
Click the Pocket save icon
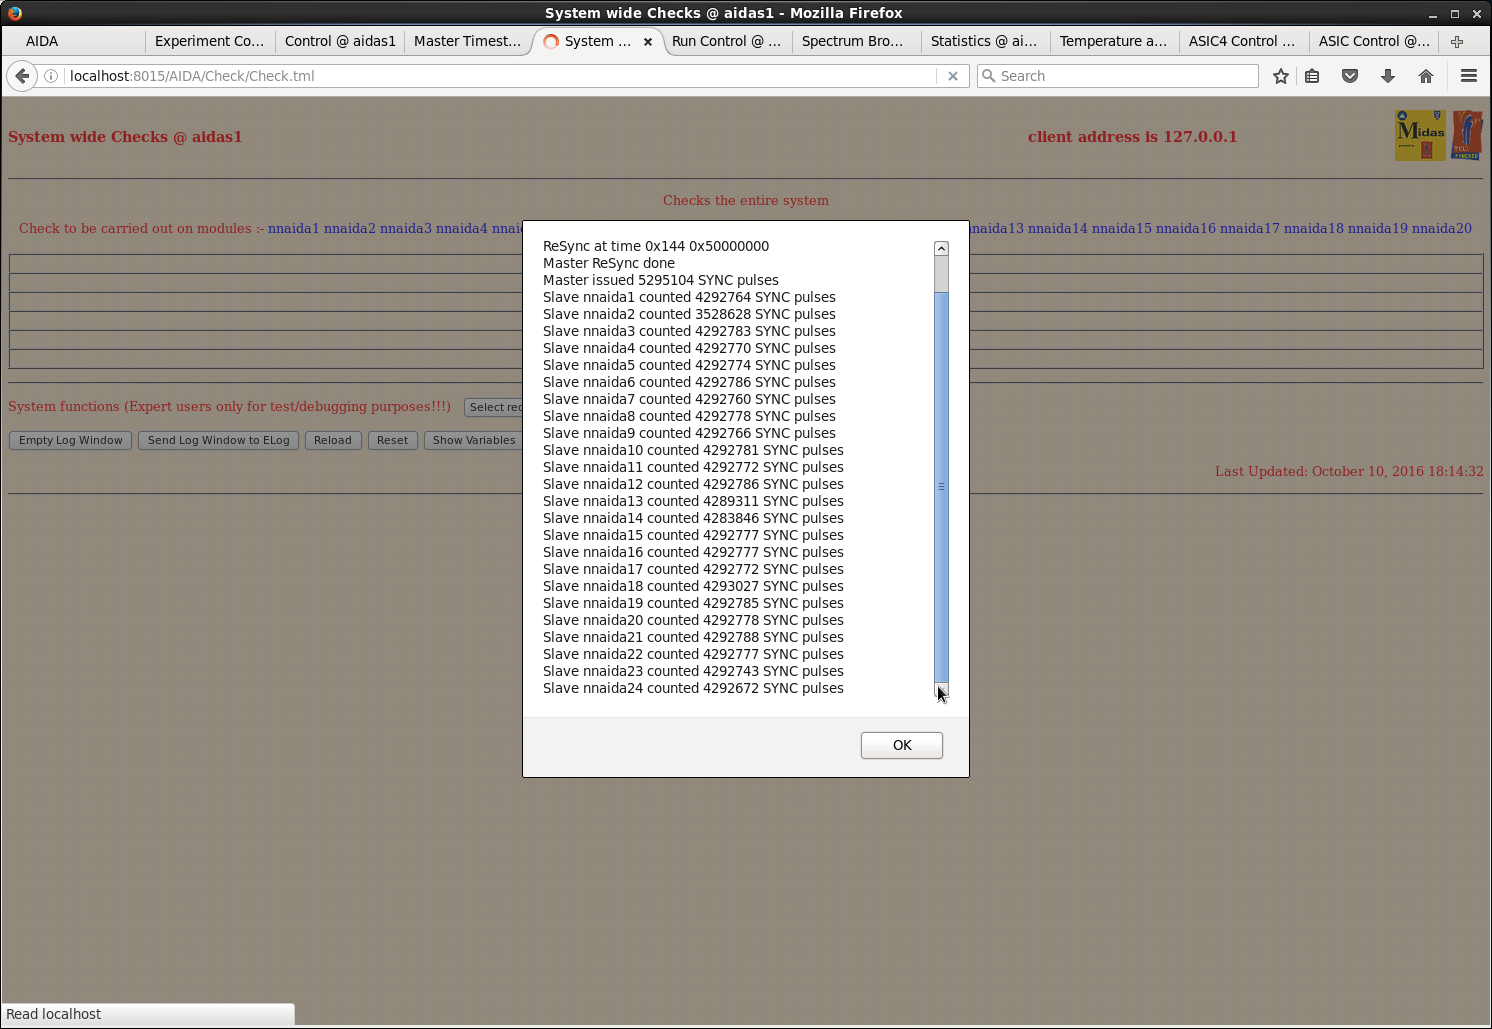(1350, 76)
